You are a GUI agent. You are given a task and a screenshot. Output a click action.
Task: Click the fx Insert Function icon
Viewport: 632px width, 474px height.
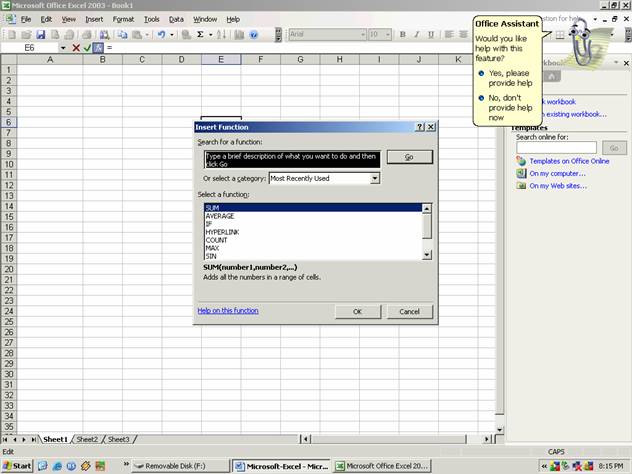(x=98, y=48)
